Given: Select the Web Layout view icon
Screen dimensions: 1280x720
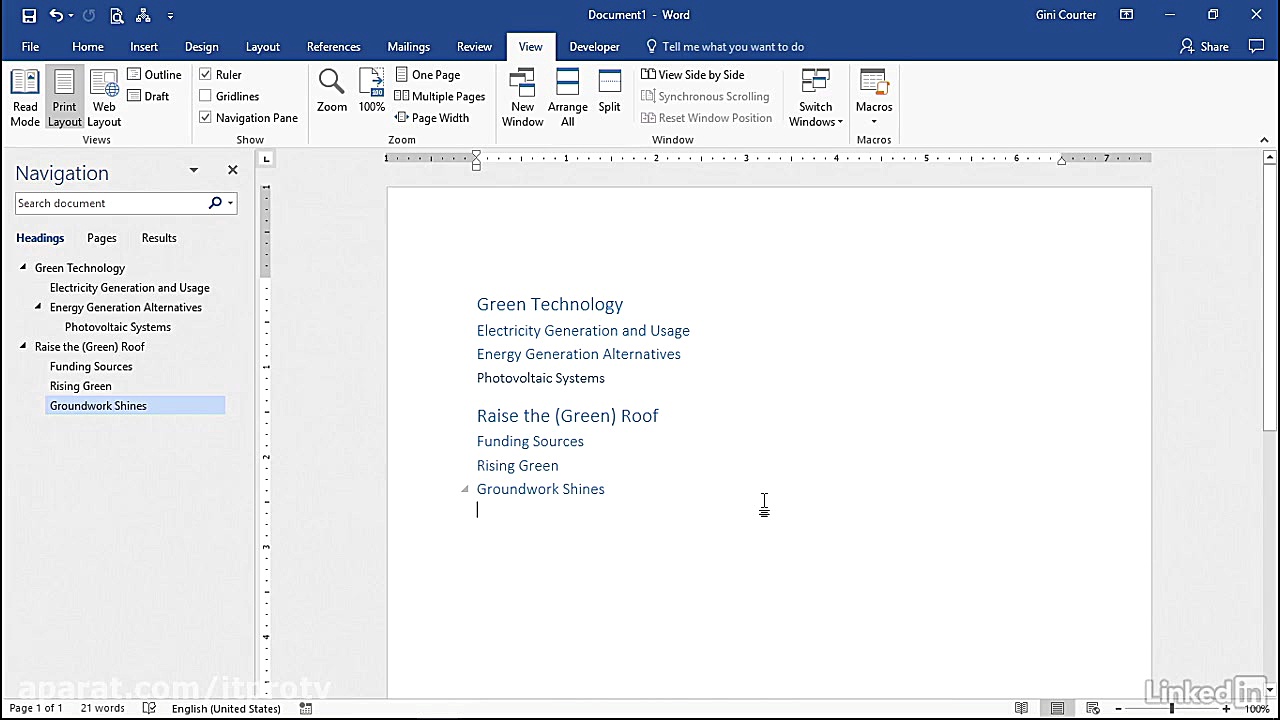Looking at the screenshot, I should tap(104, 97).
